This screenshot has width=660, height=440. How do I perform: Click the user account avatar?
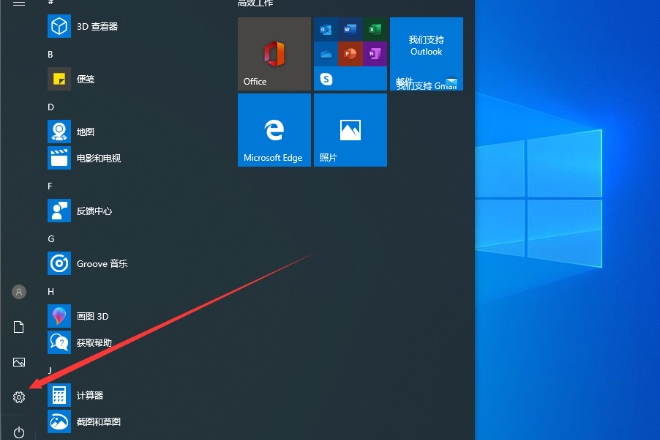19,292
